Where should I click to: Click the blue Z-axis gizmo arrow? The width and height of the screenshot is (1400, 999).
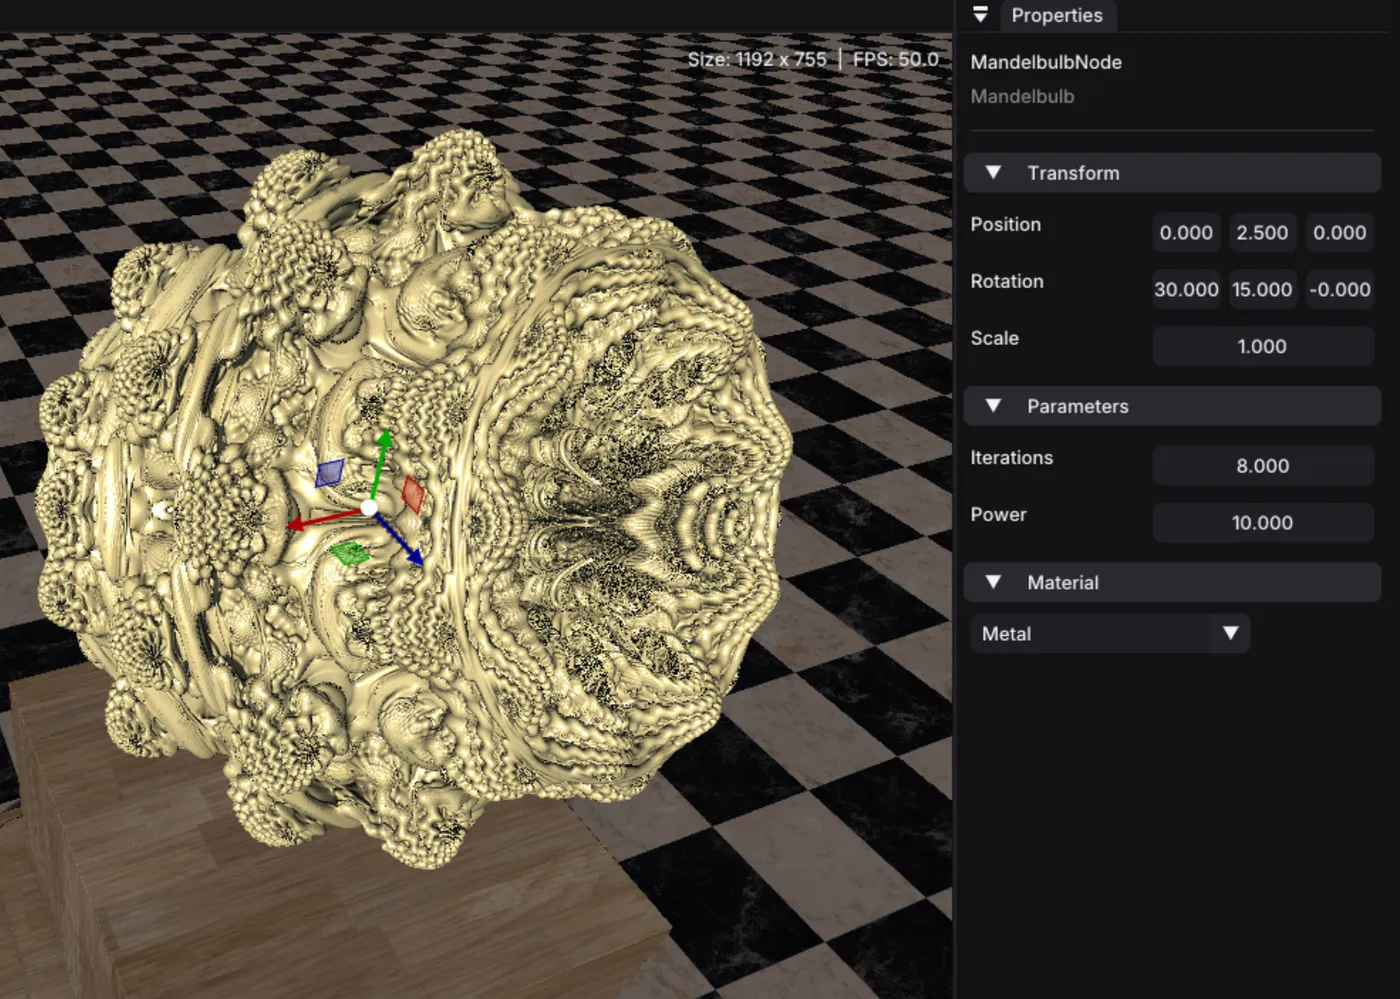pyautogui.click(x=400, y=542)
